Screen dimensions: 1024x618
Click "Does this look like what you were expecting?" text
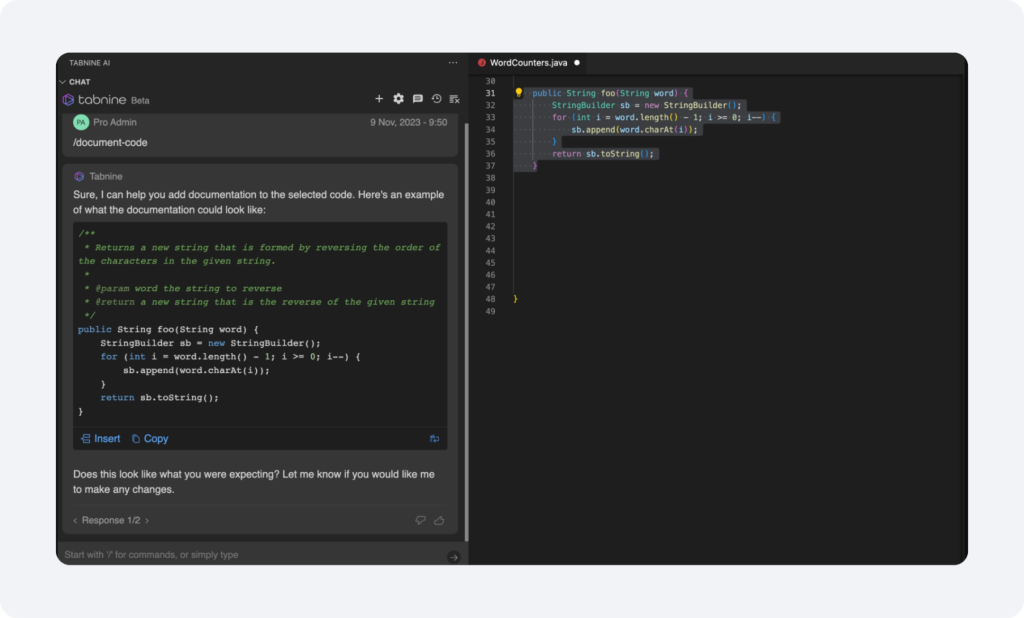click(x=176, y=474)
